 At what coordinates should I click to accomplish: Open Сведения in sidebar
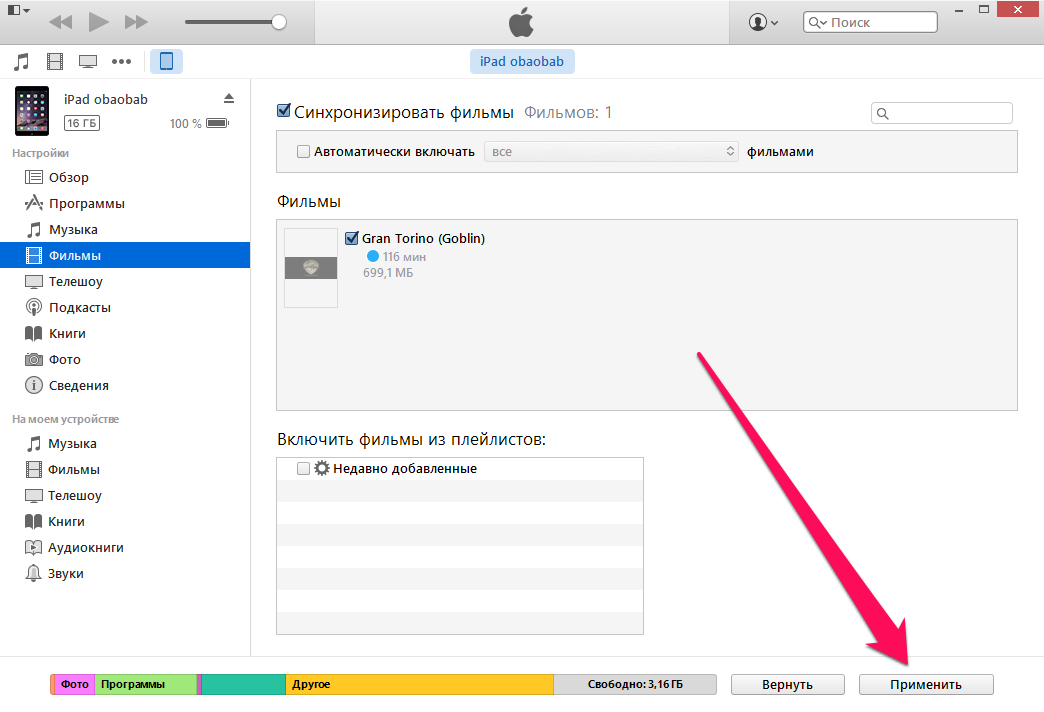(125, 385)
